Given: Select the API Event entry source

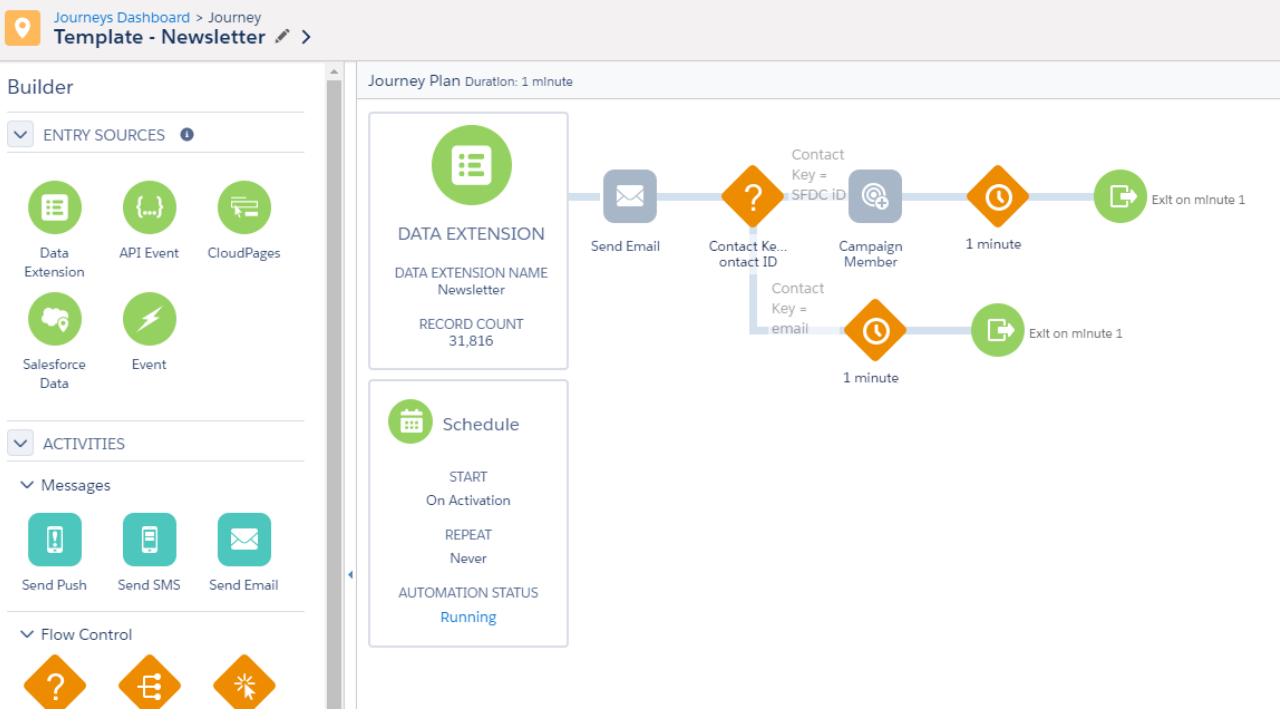Looking at the screenshot, I should pos(149,207).
